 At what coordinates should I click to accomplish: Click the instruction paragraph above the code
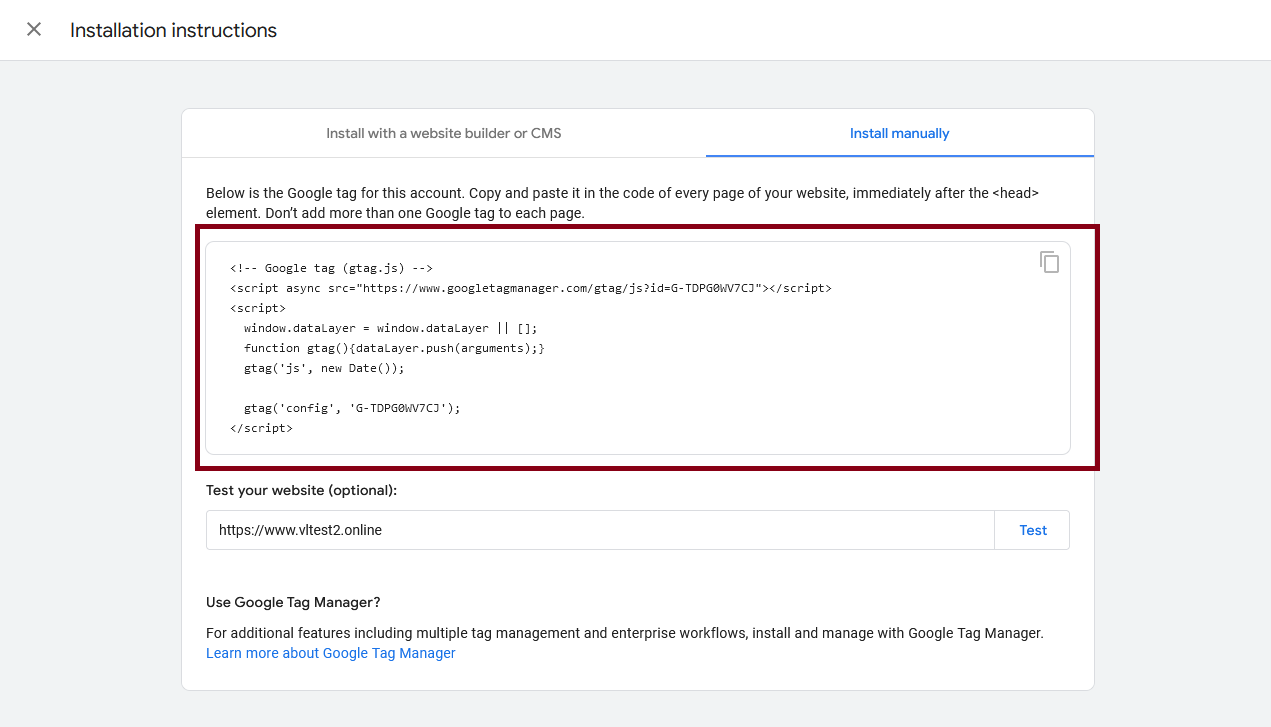(622, 203)
